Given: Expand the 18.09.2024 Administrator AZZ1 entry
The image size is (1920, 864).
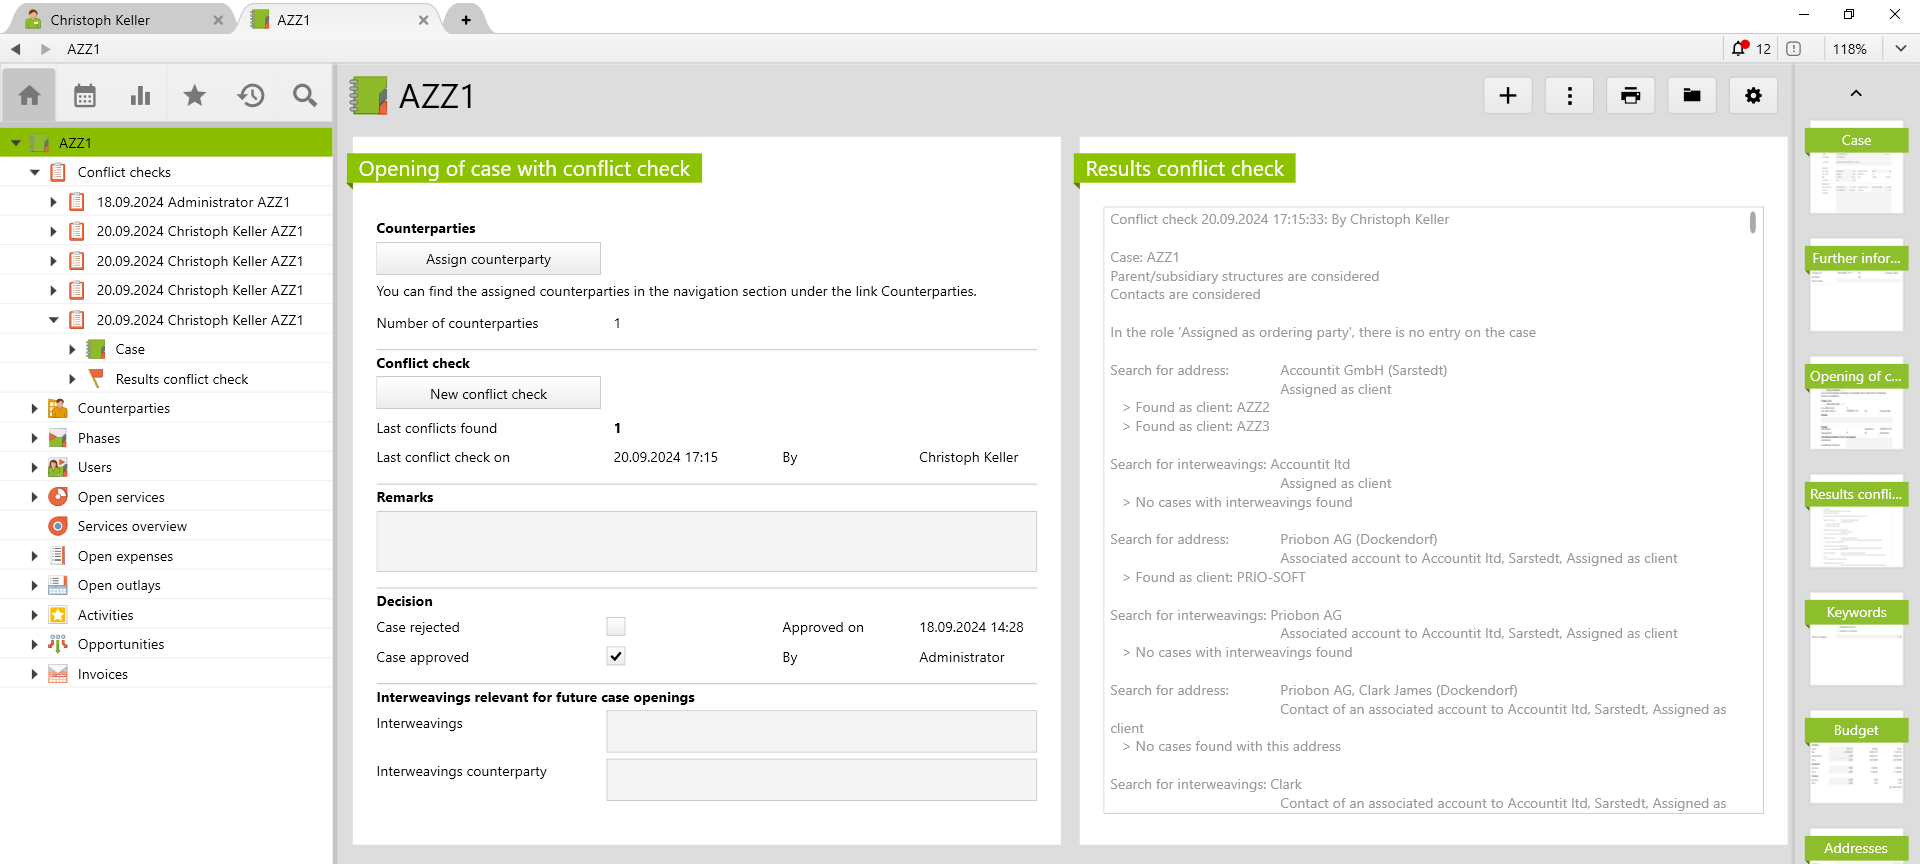Looking at the screenshot, I should point(53,202).
